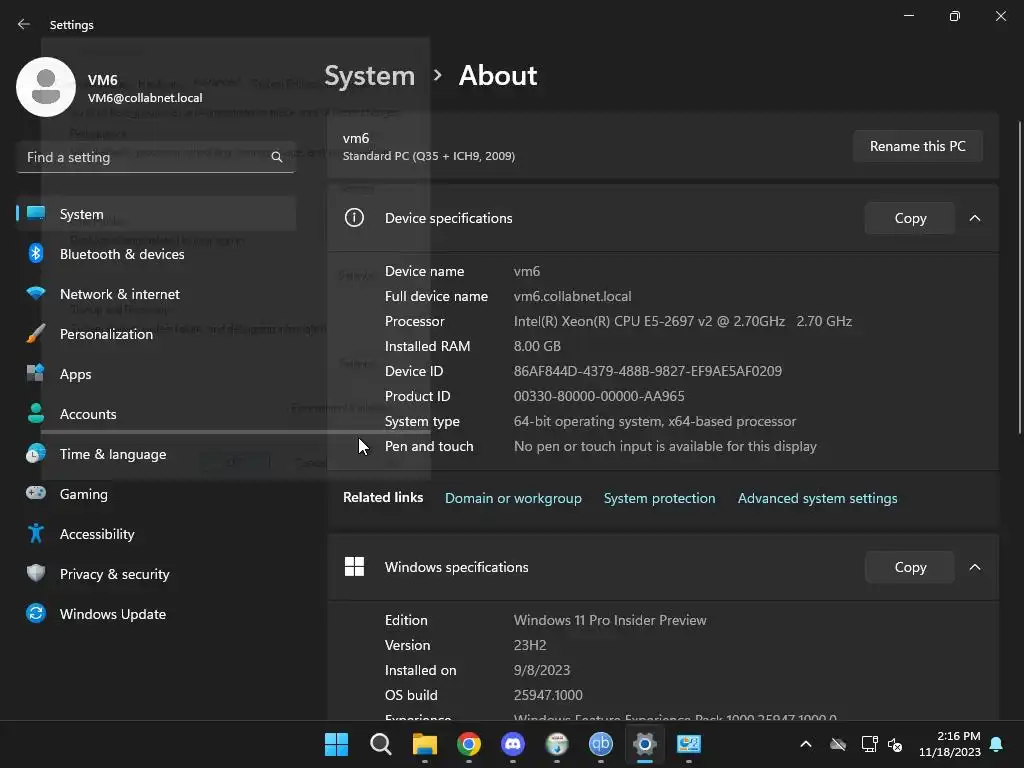Open the clock and date flyout
Viewport: 1024px width, 768px height.
coord(950,744)
